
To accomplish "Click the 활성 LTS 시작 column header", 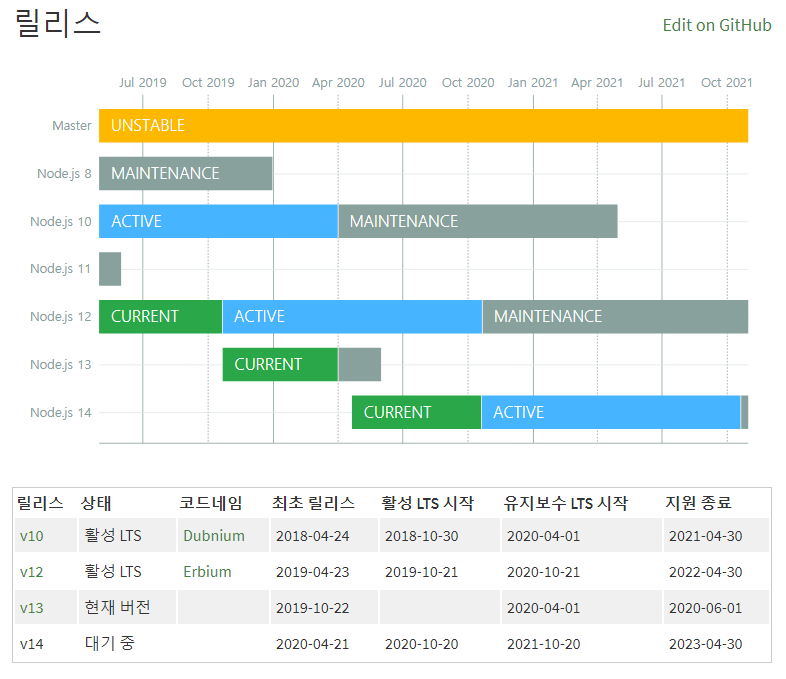I will click(x=428, y=503).
